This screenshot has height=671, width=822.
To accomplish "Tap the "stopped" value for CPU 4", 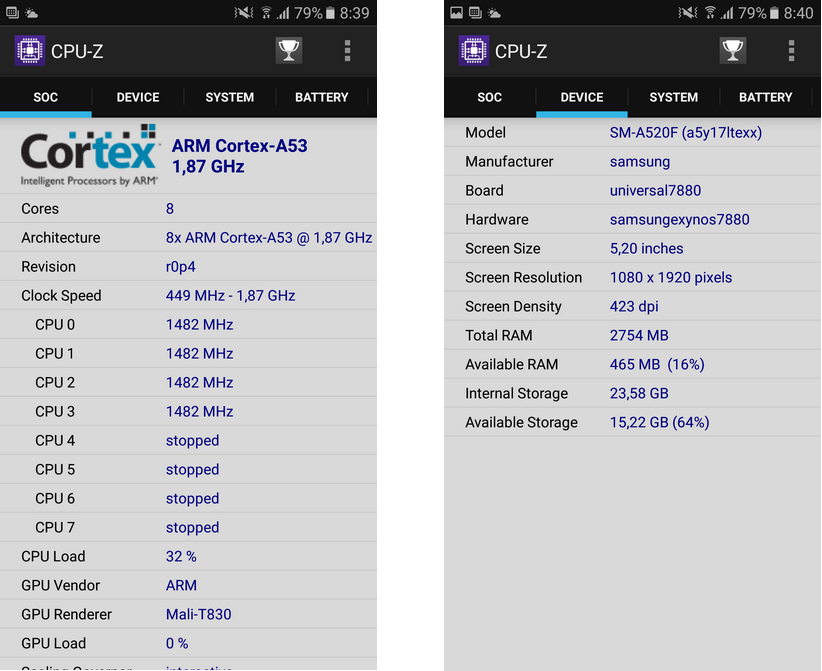I will (192, 441).
